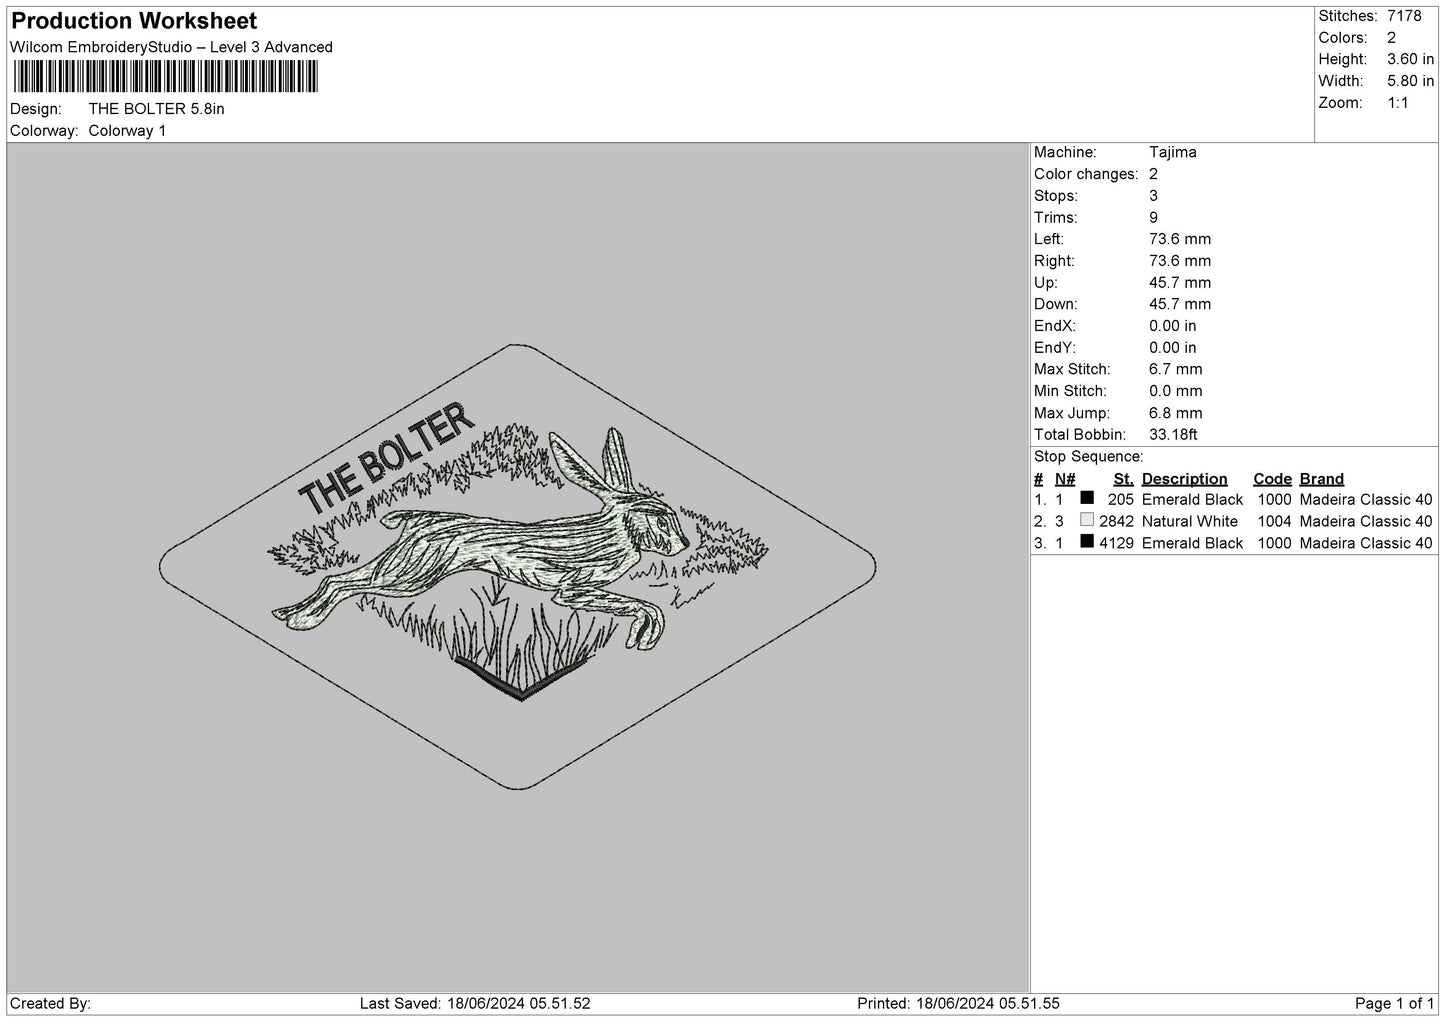Click the barcode under the worksheet title
Image resolution: width=1445 pixels, height=1021 pixels.
click(x=165, y=77)
